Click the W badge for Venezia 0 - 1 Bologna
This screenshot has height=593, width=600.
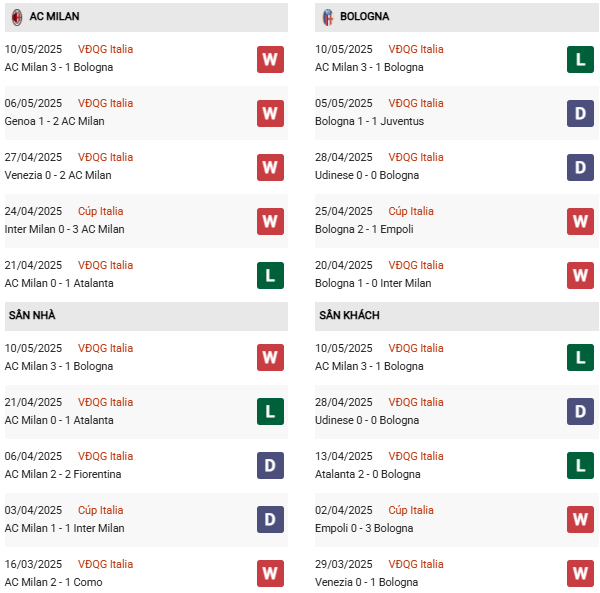(x=580, y=573)
